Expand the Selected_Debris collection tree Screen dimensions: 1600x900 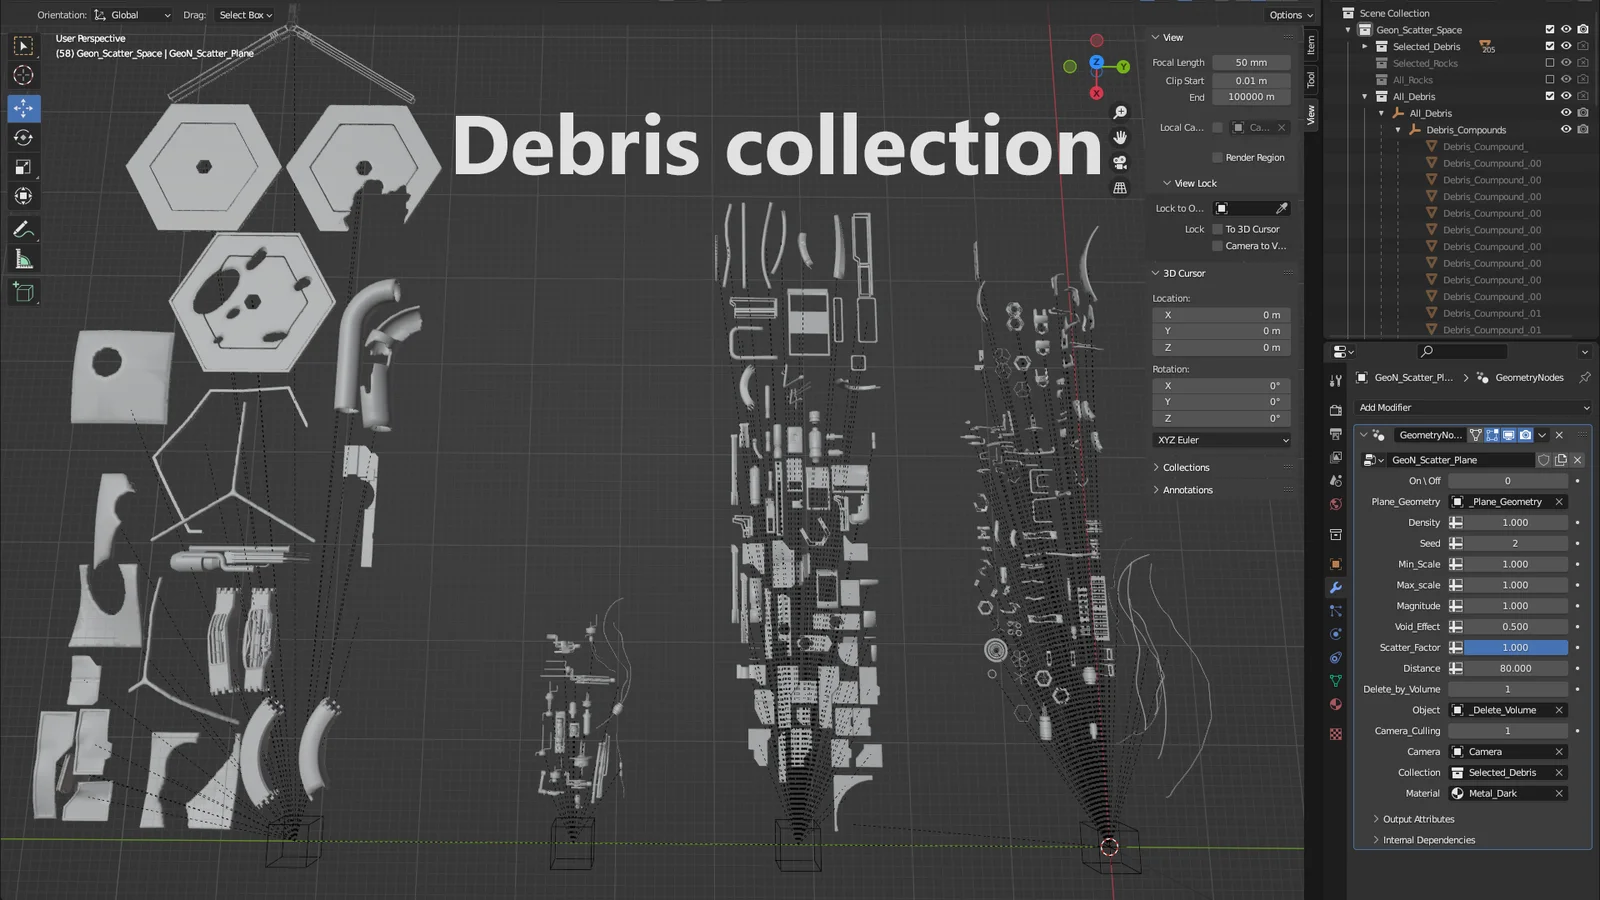1364,47
